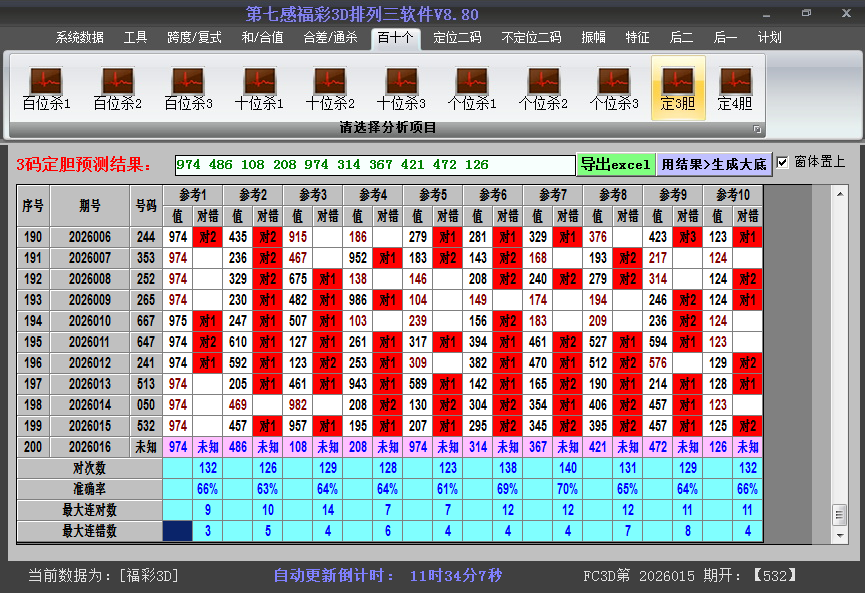The height and width of the screenshot is (593, 865).
Task: Select the 百位杀2 analysis icon
Action: tap(116, 80)
